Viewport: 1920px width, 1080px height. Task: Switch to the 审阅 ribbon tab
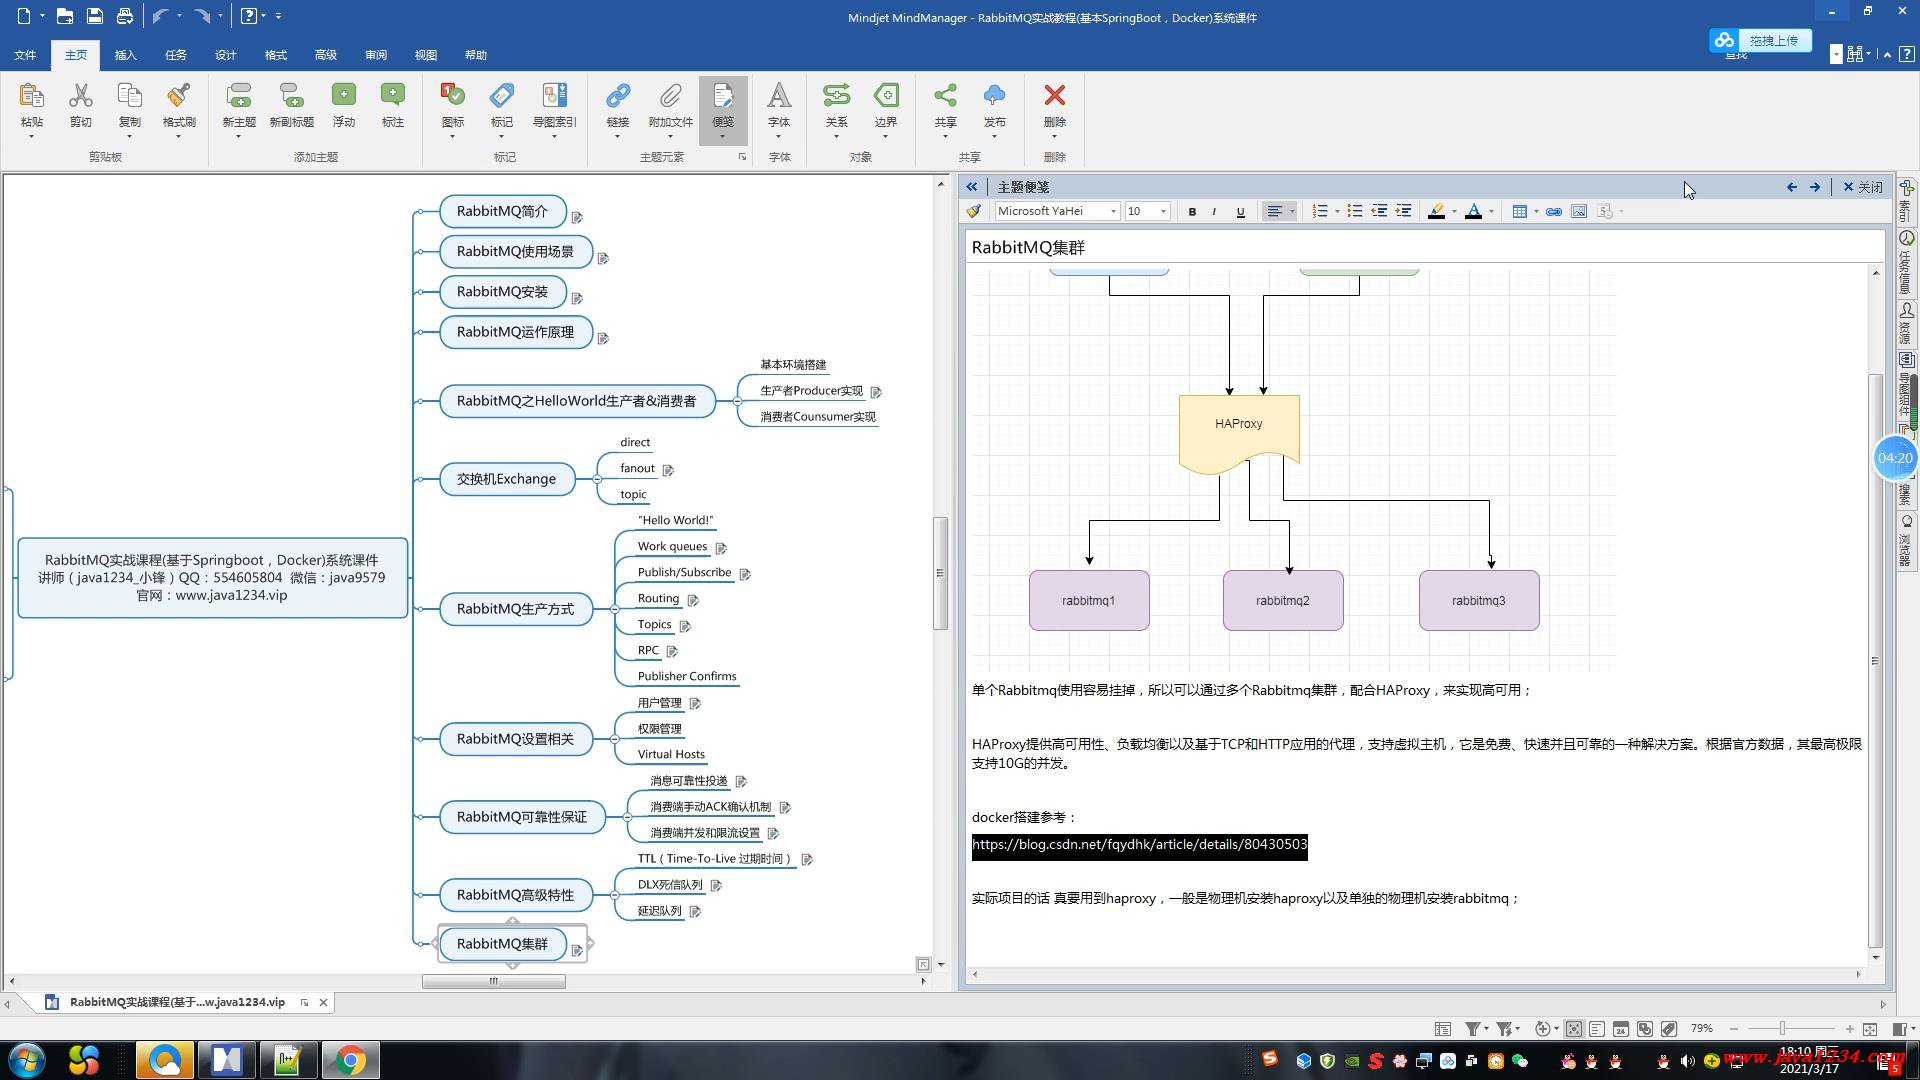coord(376,55)
